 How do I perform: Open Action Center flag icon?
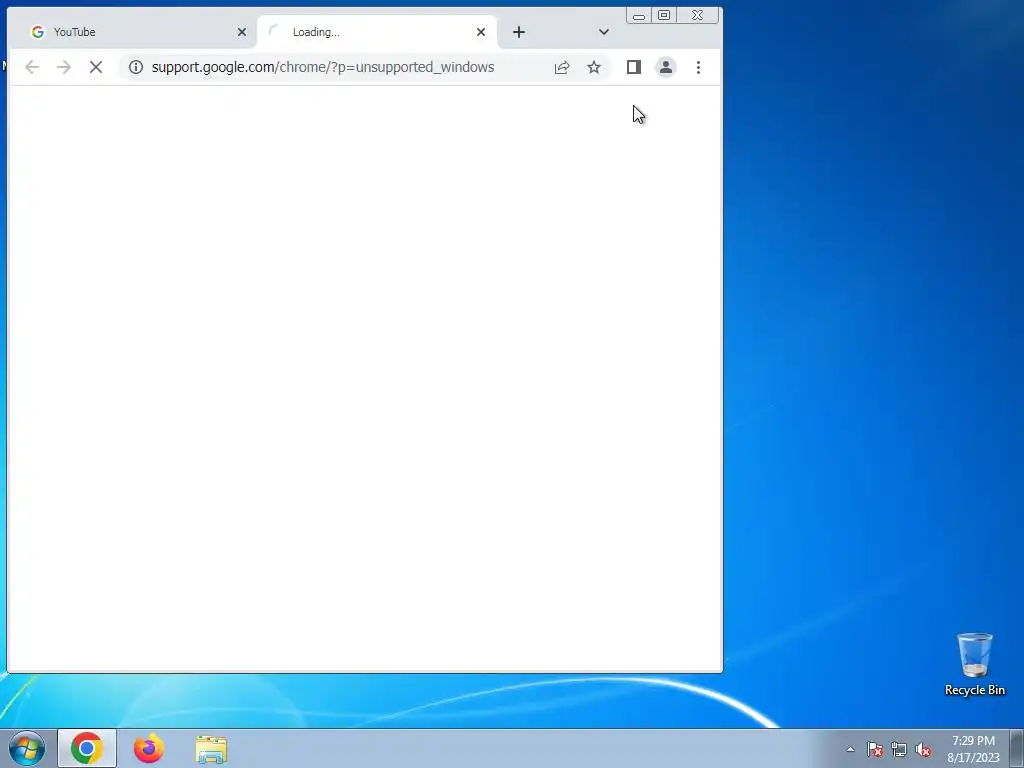click(x=875, y=749)
